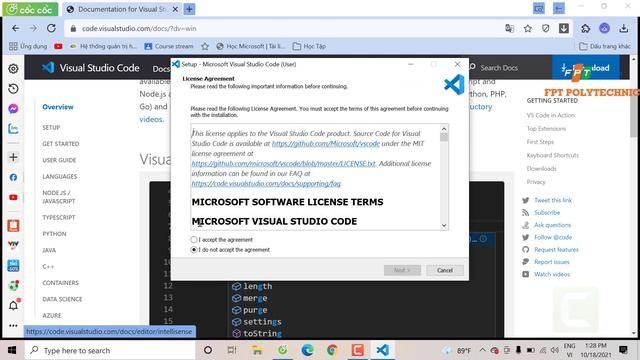Viewport: 640px width, 360px height.
Task: Open Microsoft Edge on the taskbar
Action: 307,350
